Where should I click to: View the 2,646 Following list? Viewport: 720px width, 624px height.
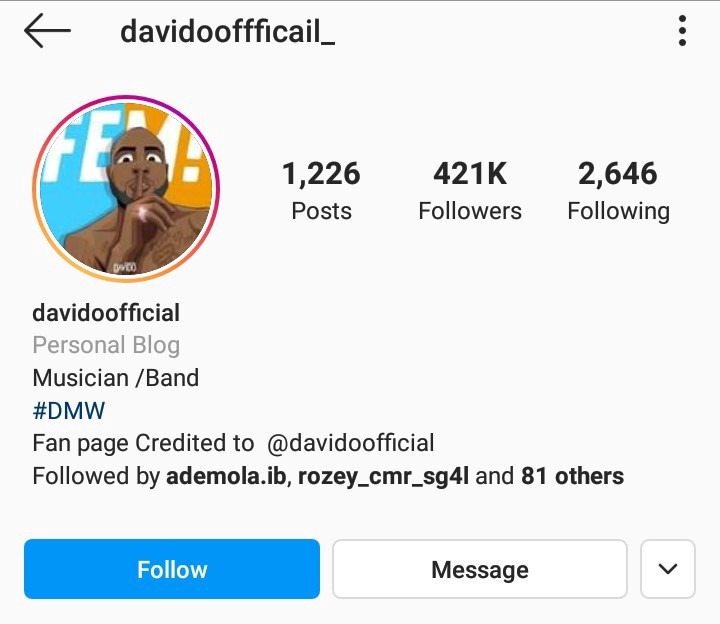(619, 191)
